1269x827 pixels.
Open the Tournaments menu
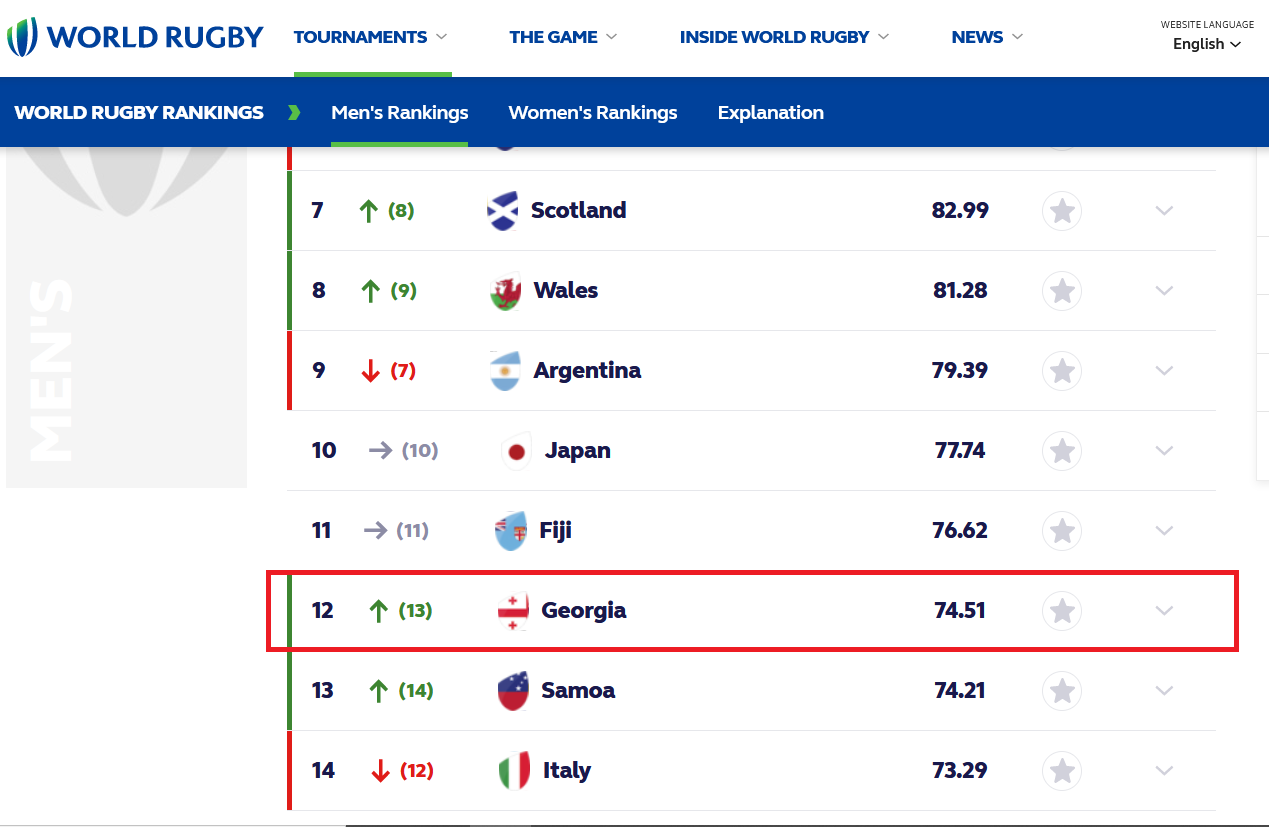370,37
